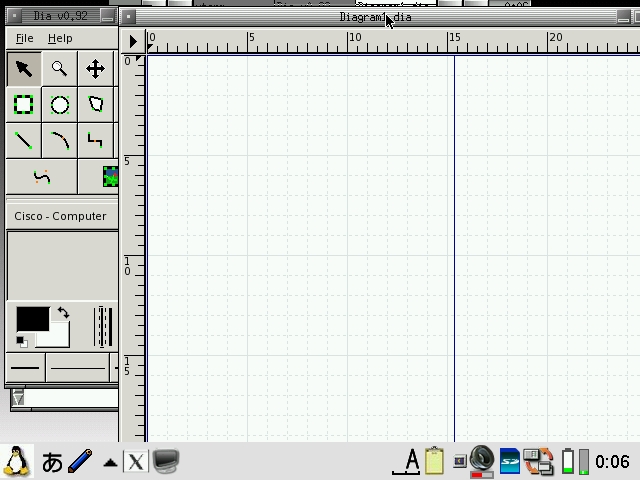Select the Magnify zoom tool

(60, 69)
